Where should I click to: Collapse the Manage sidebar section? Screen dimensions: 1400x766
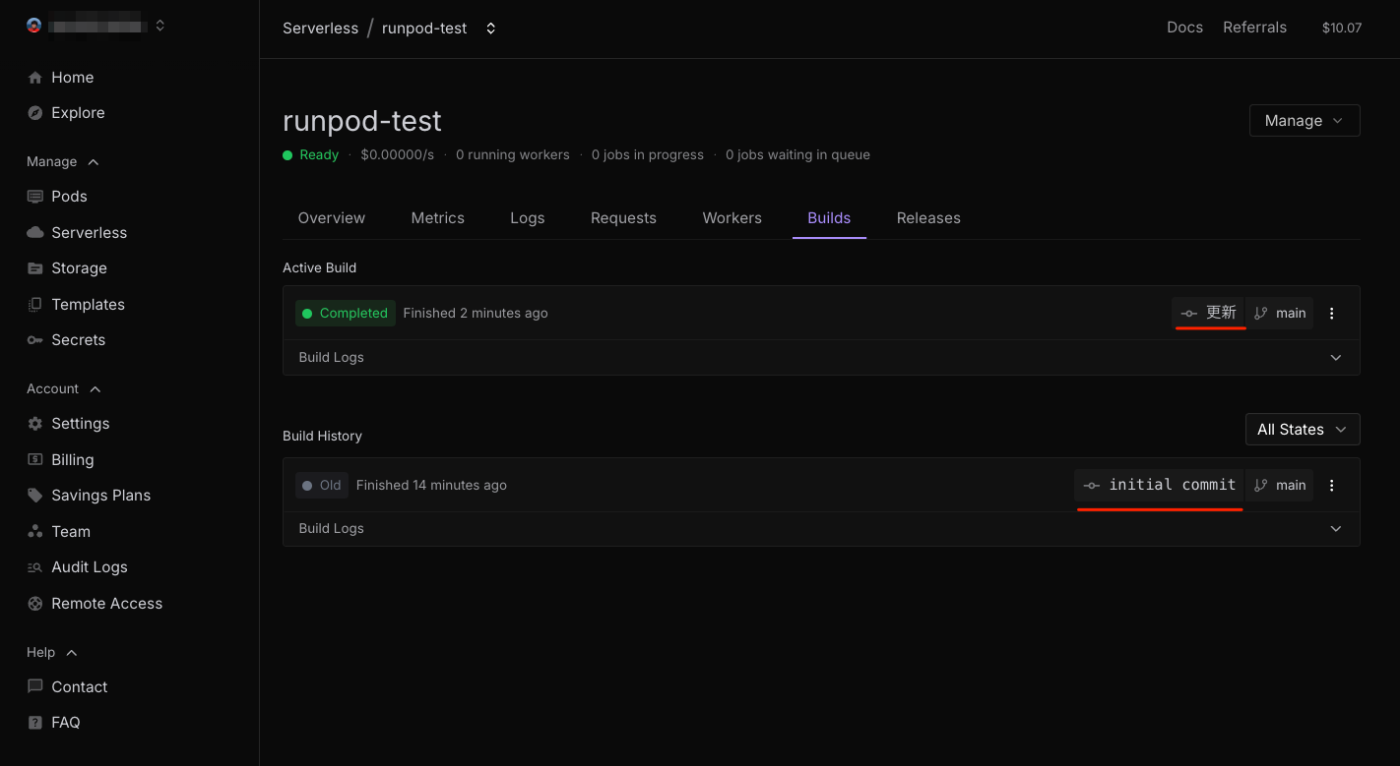point(94,162)
